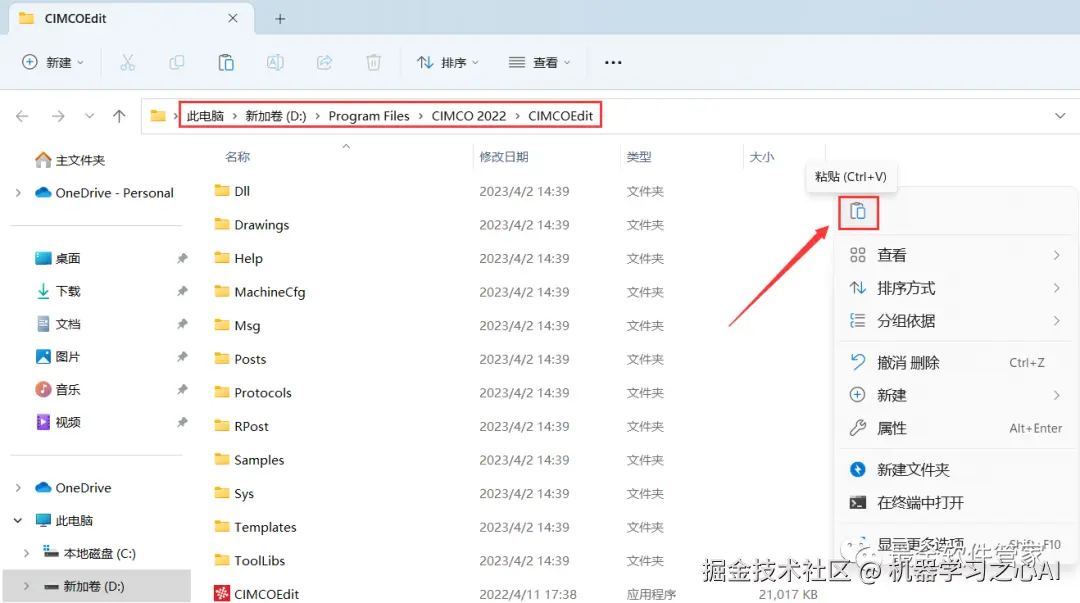The image size is (1080, 603).
Task: Click 新加卷 (D:) in address breadcrumb
Action: 276,116
